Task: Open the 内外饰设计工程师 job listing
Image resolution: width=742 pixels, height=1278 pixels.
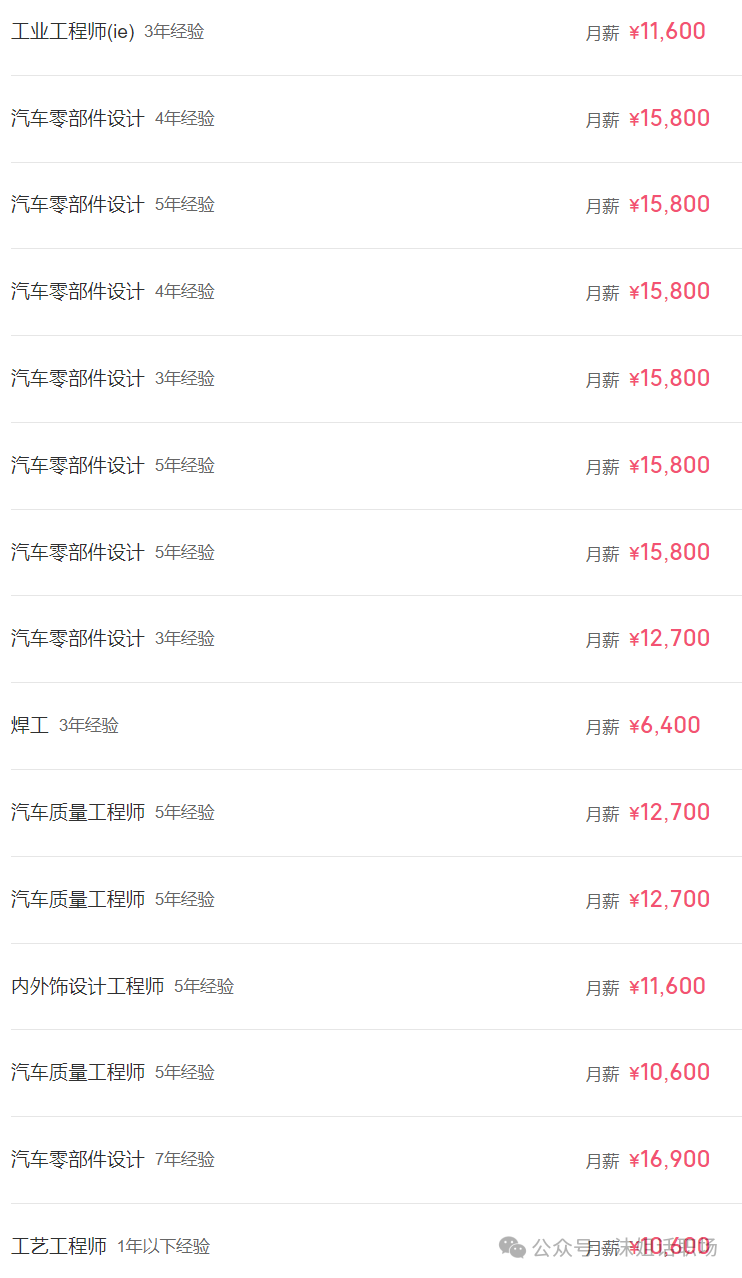Action: 88,987
